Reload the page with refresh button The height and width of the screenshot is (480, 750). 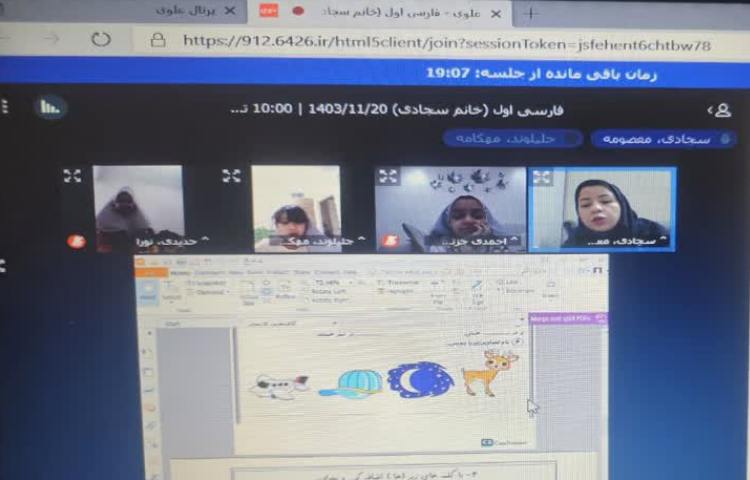pyautogui.click(x=101, y=39)
